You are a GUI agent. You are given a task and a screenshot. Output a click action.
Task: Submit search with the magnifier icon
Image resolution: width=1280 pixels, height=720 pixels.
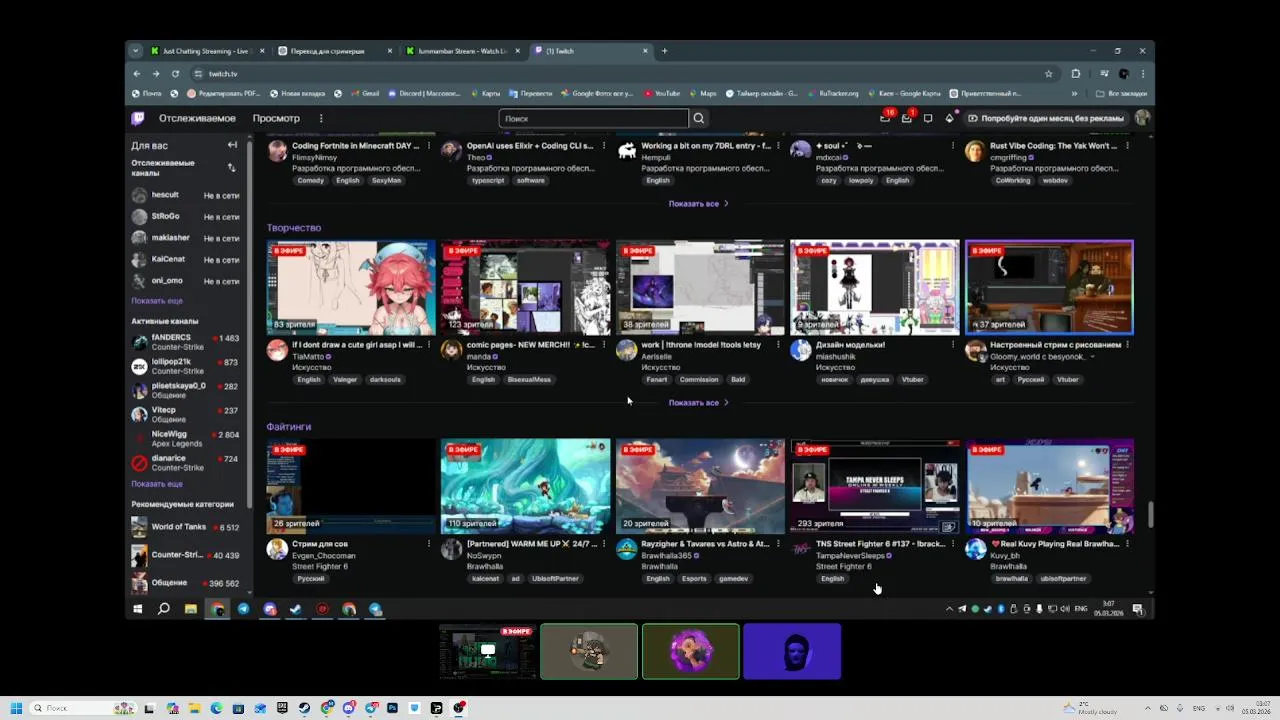[x=699, y=118]
